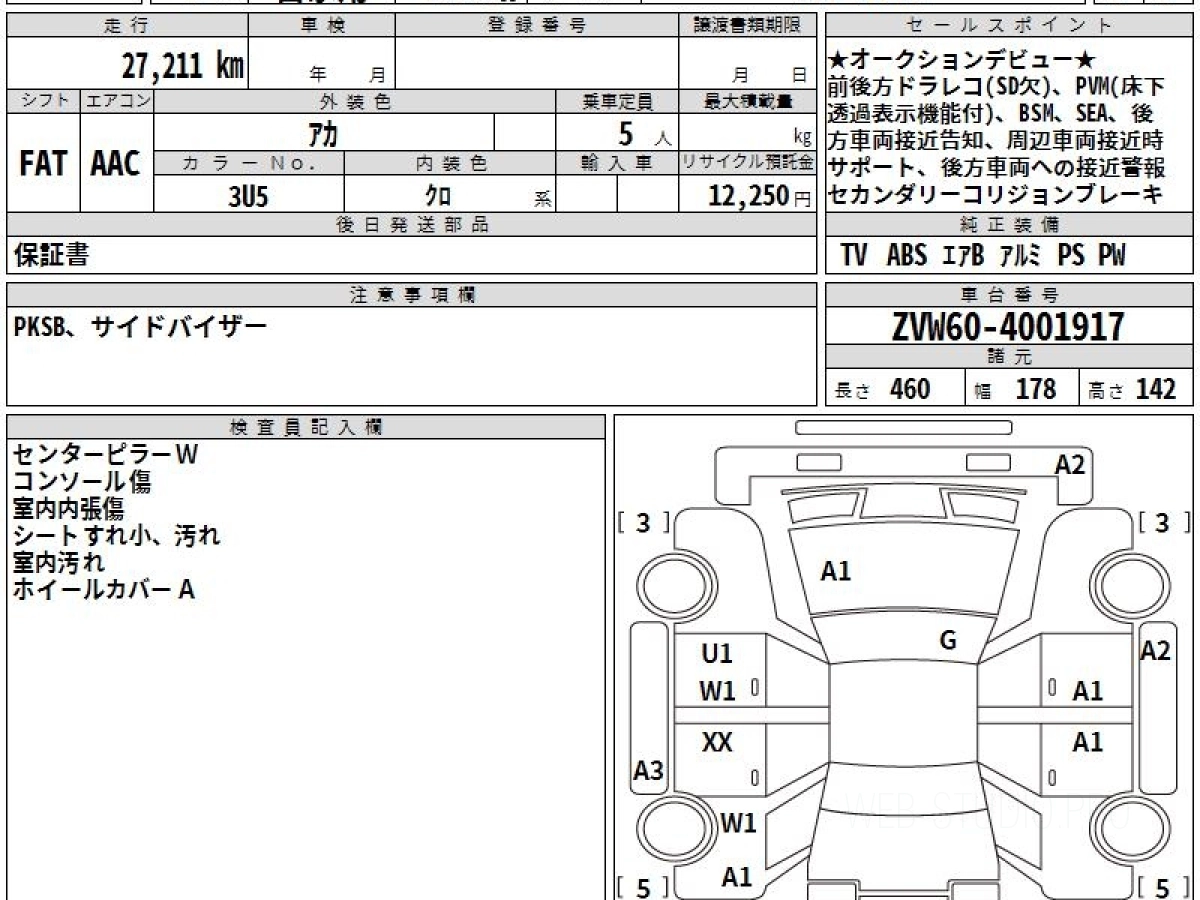Click the AAC air conditioner value
Image resolution: width=1200 pixels, height=900 pixels.
(116, 164)
